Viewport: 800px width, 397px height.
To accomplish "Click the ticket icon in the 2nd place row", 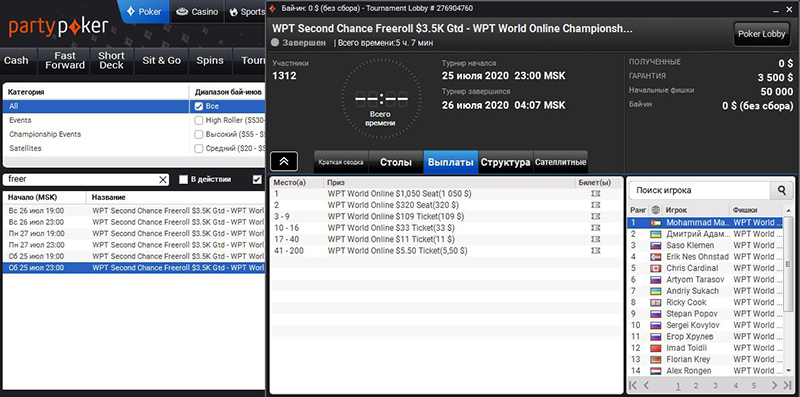I will click(x=594, y=205).
